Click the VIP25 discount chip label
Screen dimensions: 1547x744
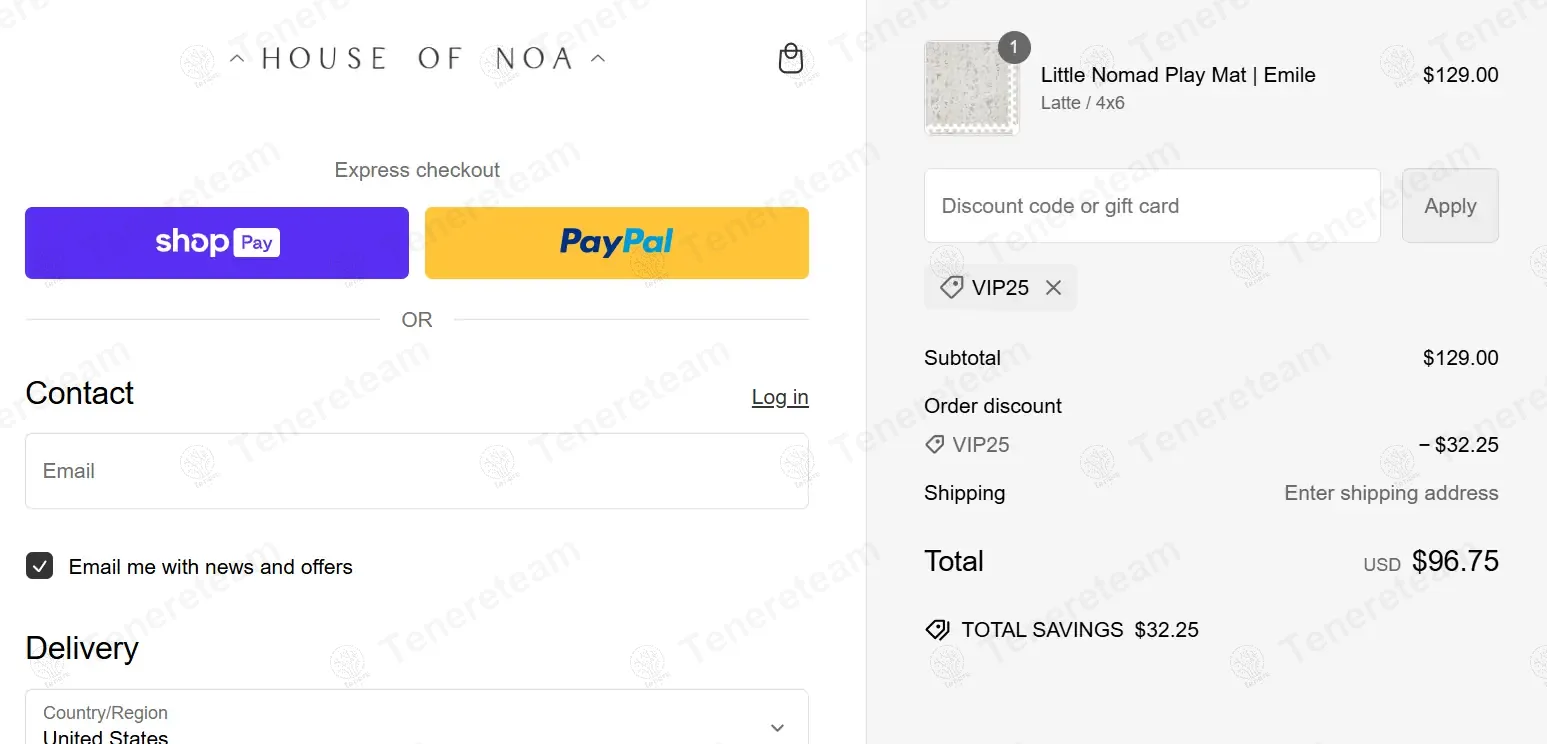(x=1000, y=288)
